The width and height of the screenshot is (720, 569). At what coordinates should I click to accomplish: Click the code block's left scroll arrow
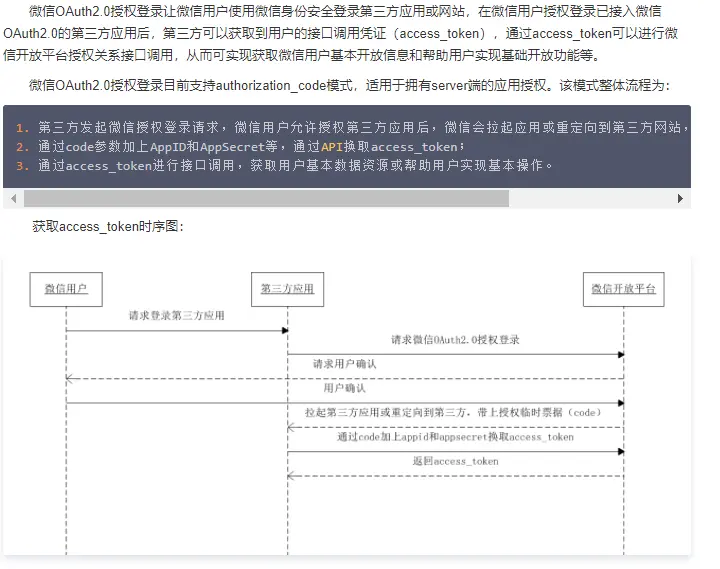(x=13, y=198)
